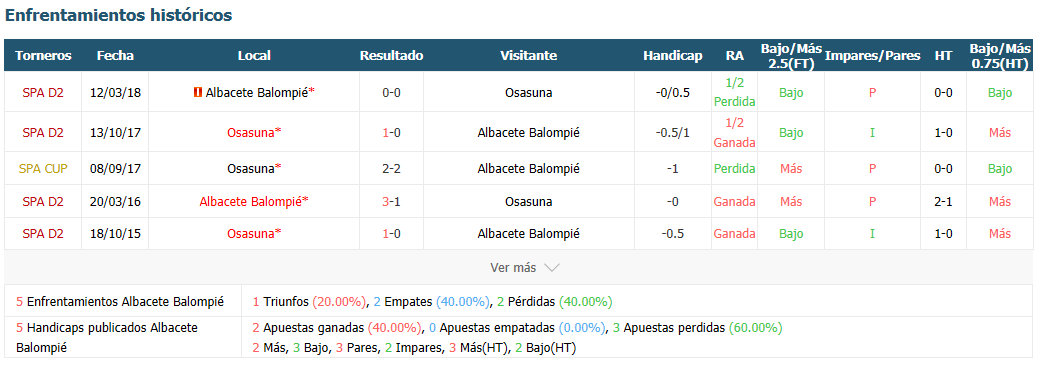Screen dimensions: 1039x366
Task: Click the Resultado column header
Action: point(391,56)
